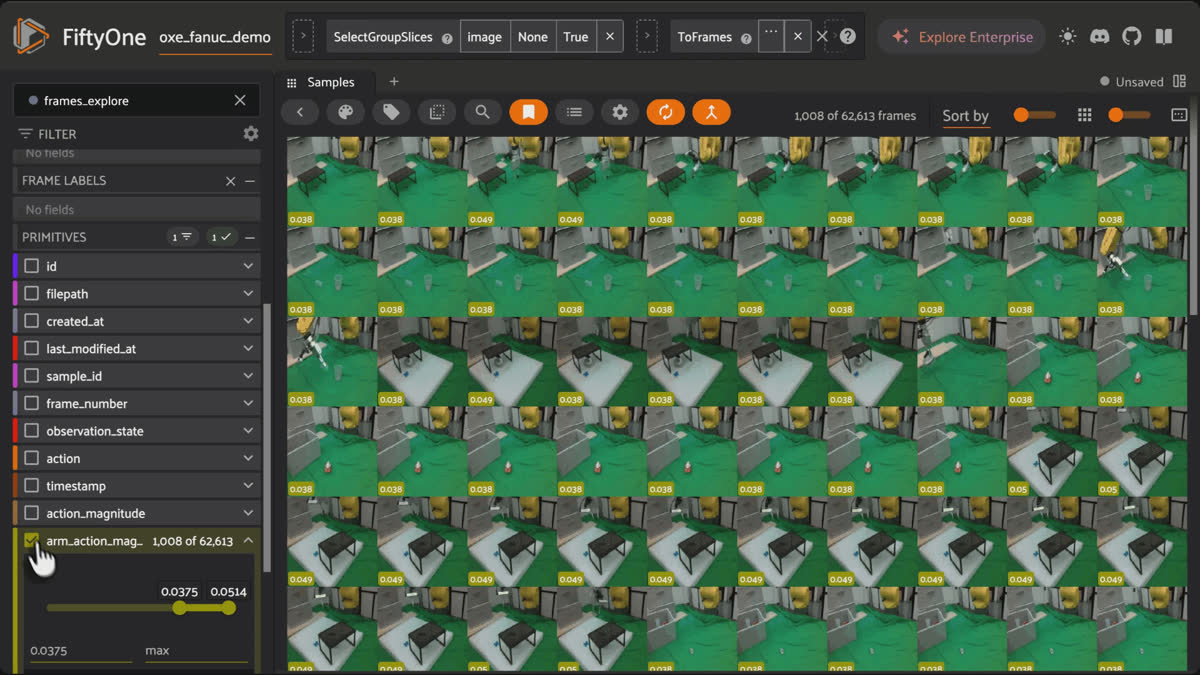
Task: Click the primitives '1' filters badge
Action: point(182,237)
